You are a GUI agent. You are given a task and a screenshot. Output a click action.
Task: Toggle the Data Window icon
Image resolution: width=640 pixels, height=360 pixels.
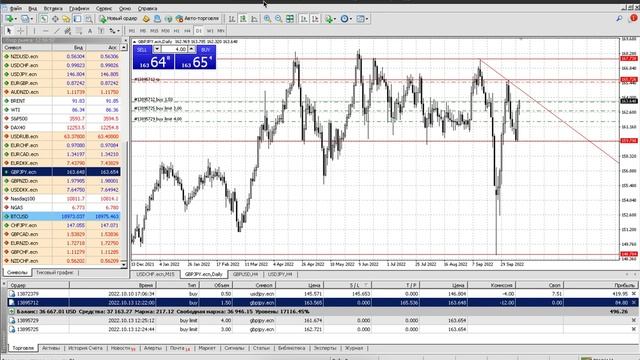(55, 19)
